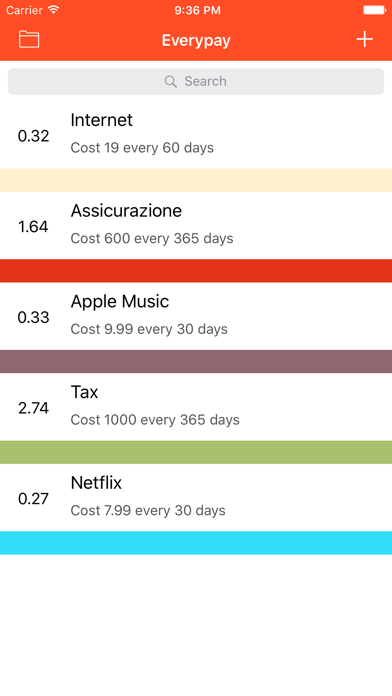The height and width of the screenshot is (696, 392).
Task: Click the 1.64 daily cost value
Action: tap(33, 227)
